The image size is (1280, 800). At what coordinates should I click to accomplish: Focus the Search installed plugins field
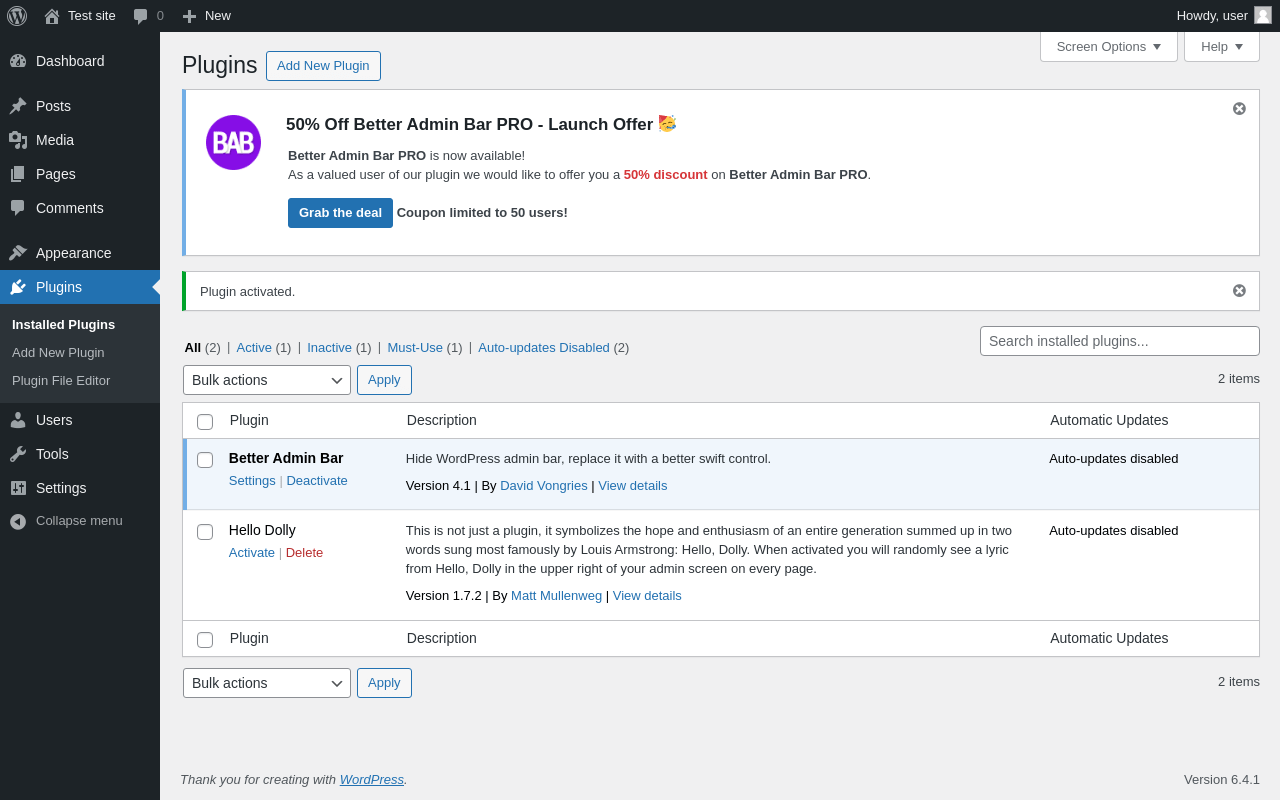(x=1120, y=341)
